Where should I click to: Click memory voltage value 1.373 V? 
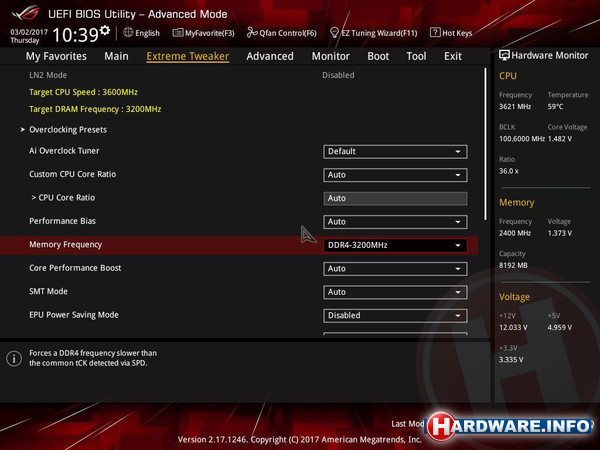[x=560, y=233]
